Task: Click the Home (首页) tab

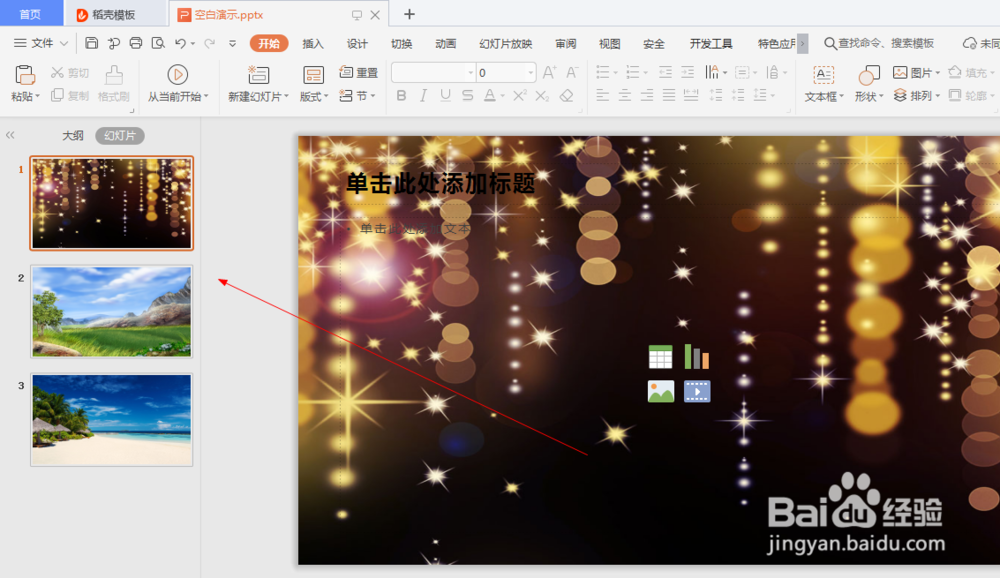Action: pyautogui.click(x=30, y=14)
